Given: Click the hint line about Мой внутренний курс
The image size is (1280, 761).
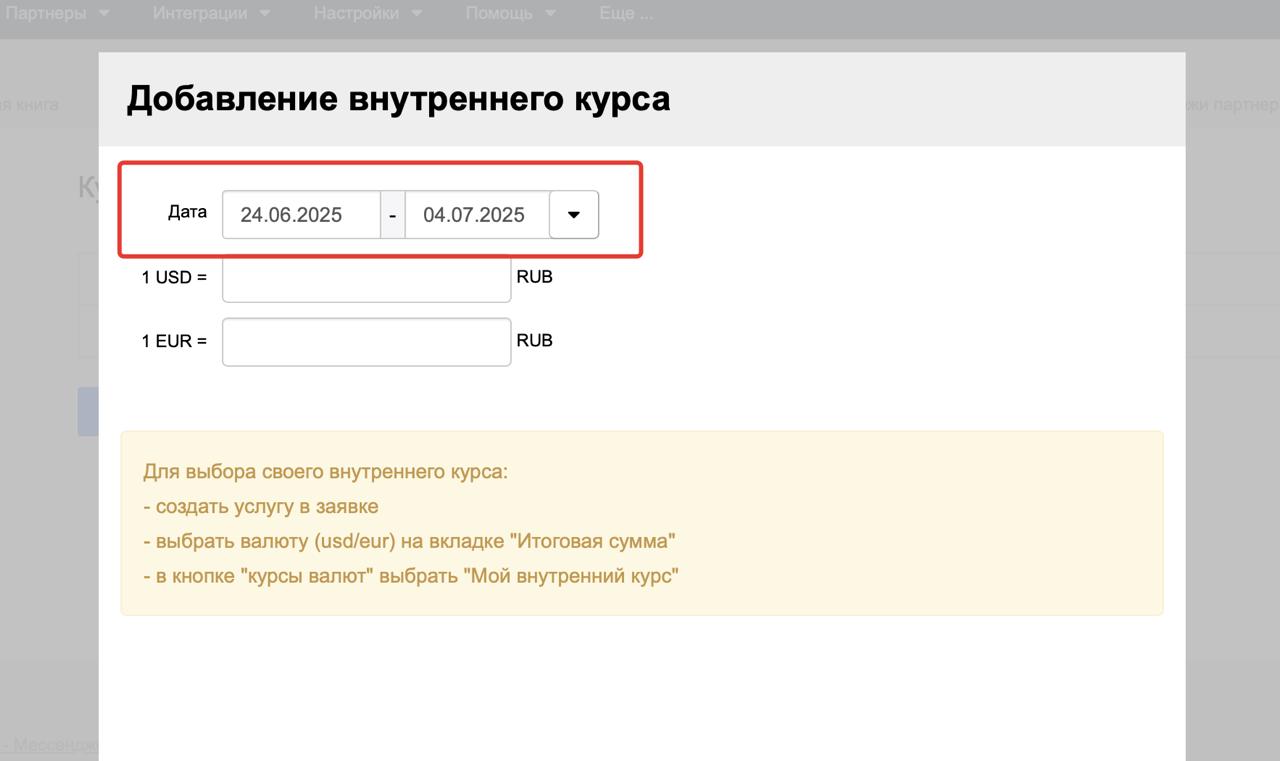Looking at the screenshot, I should (x=411, y=576).
